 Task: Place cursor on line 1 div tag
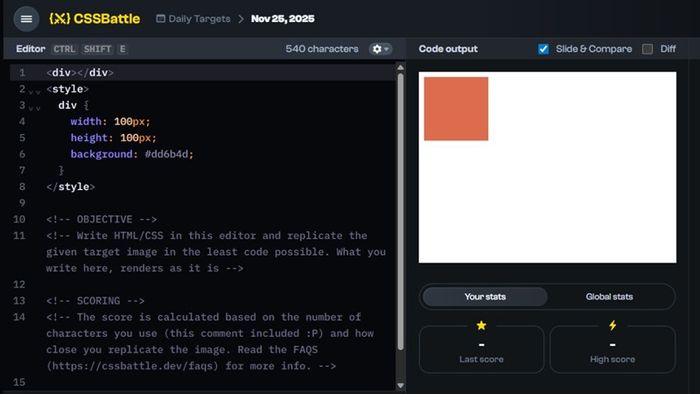(80, 72)
